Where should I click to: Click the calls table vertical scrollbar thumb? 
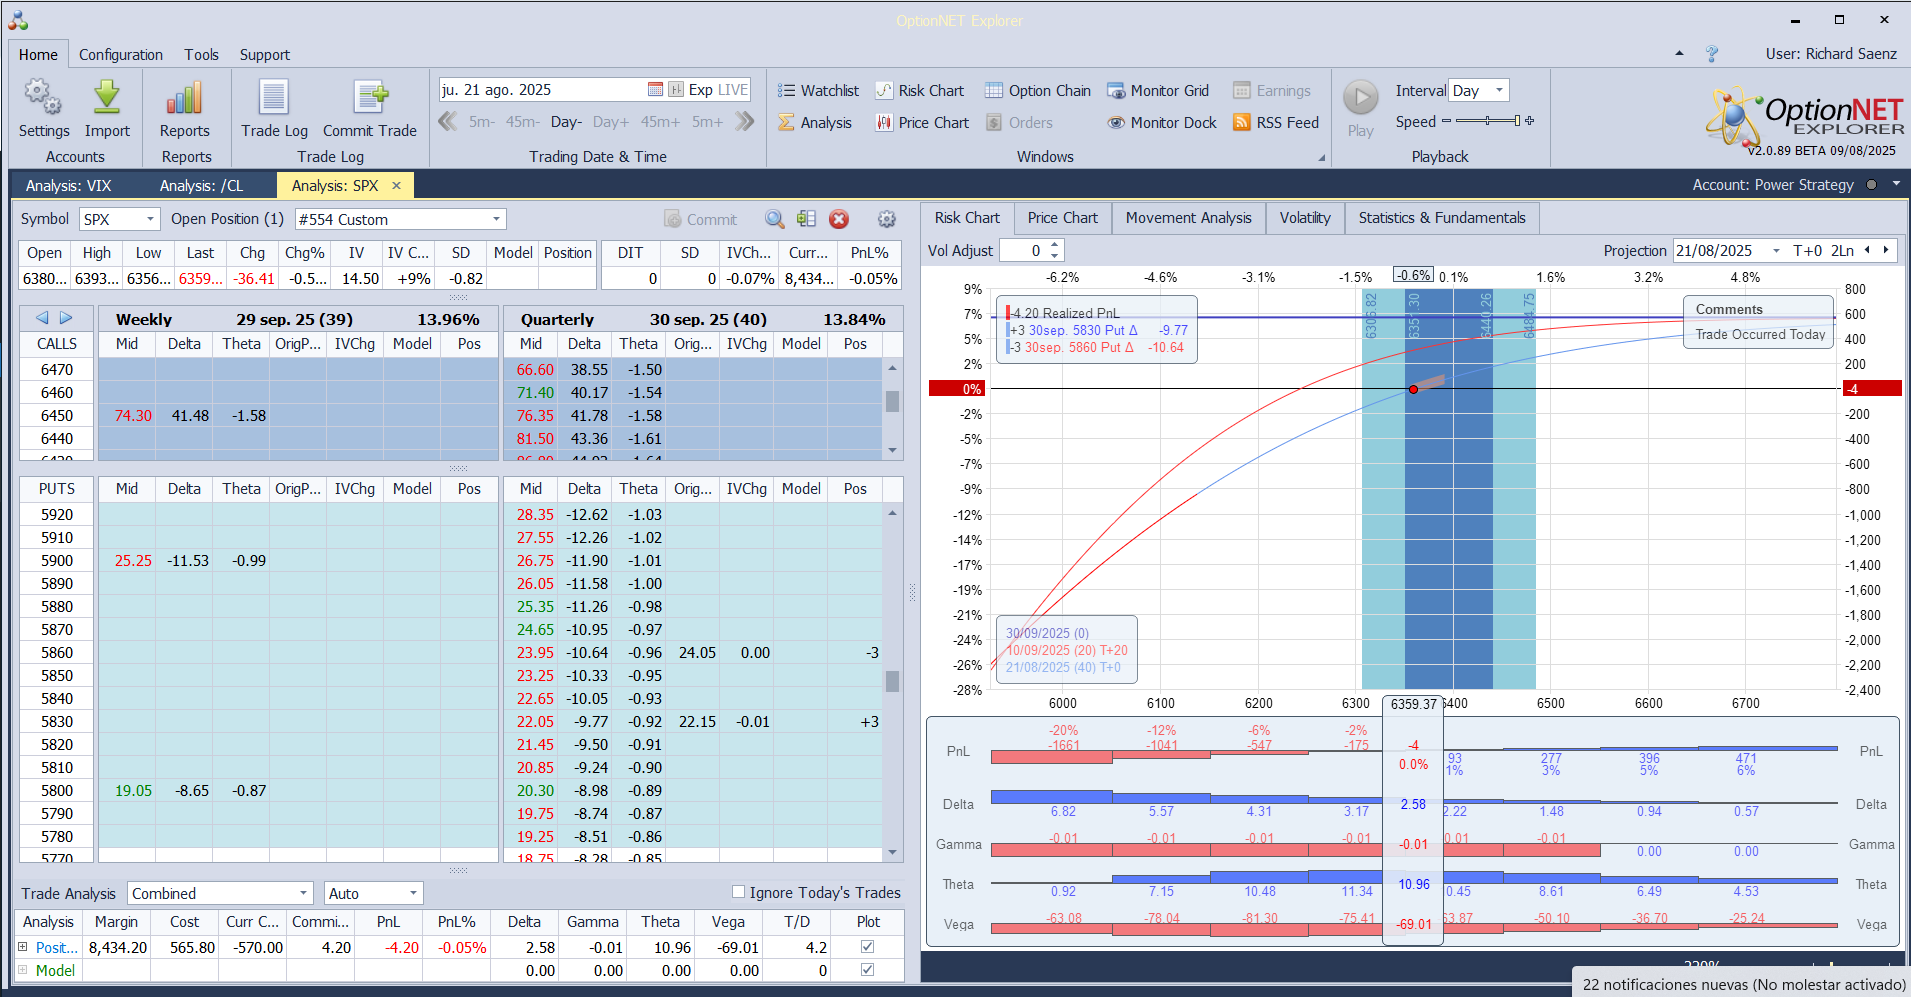point(892,401)
